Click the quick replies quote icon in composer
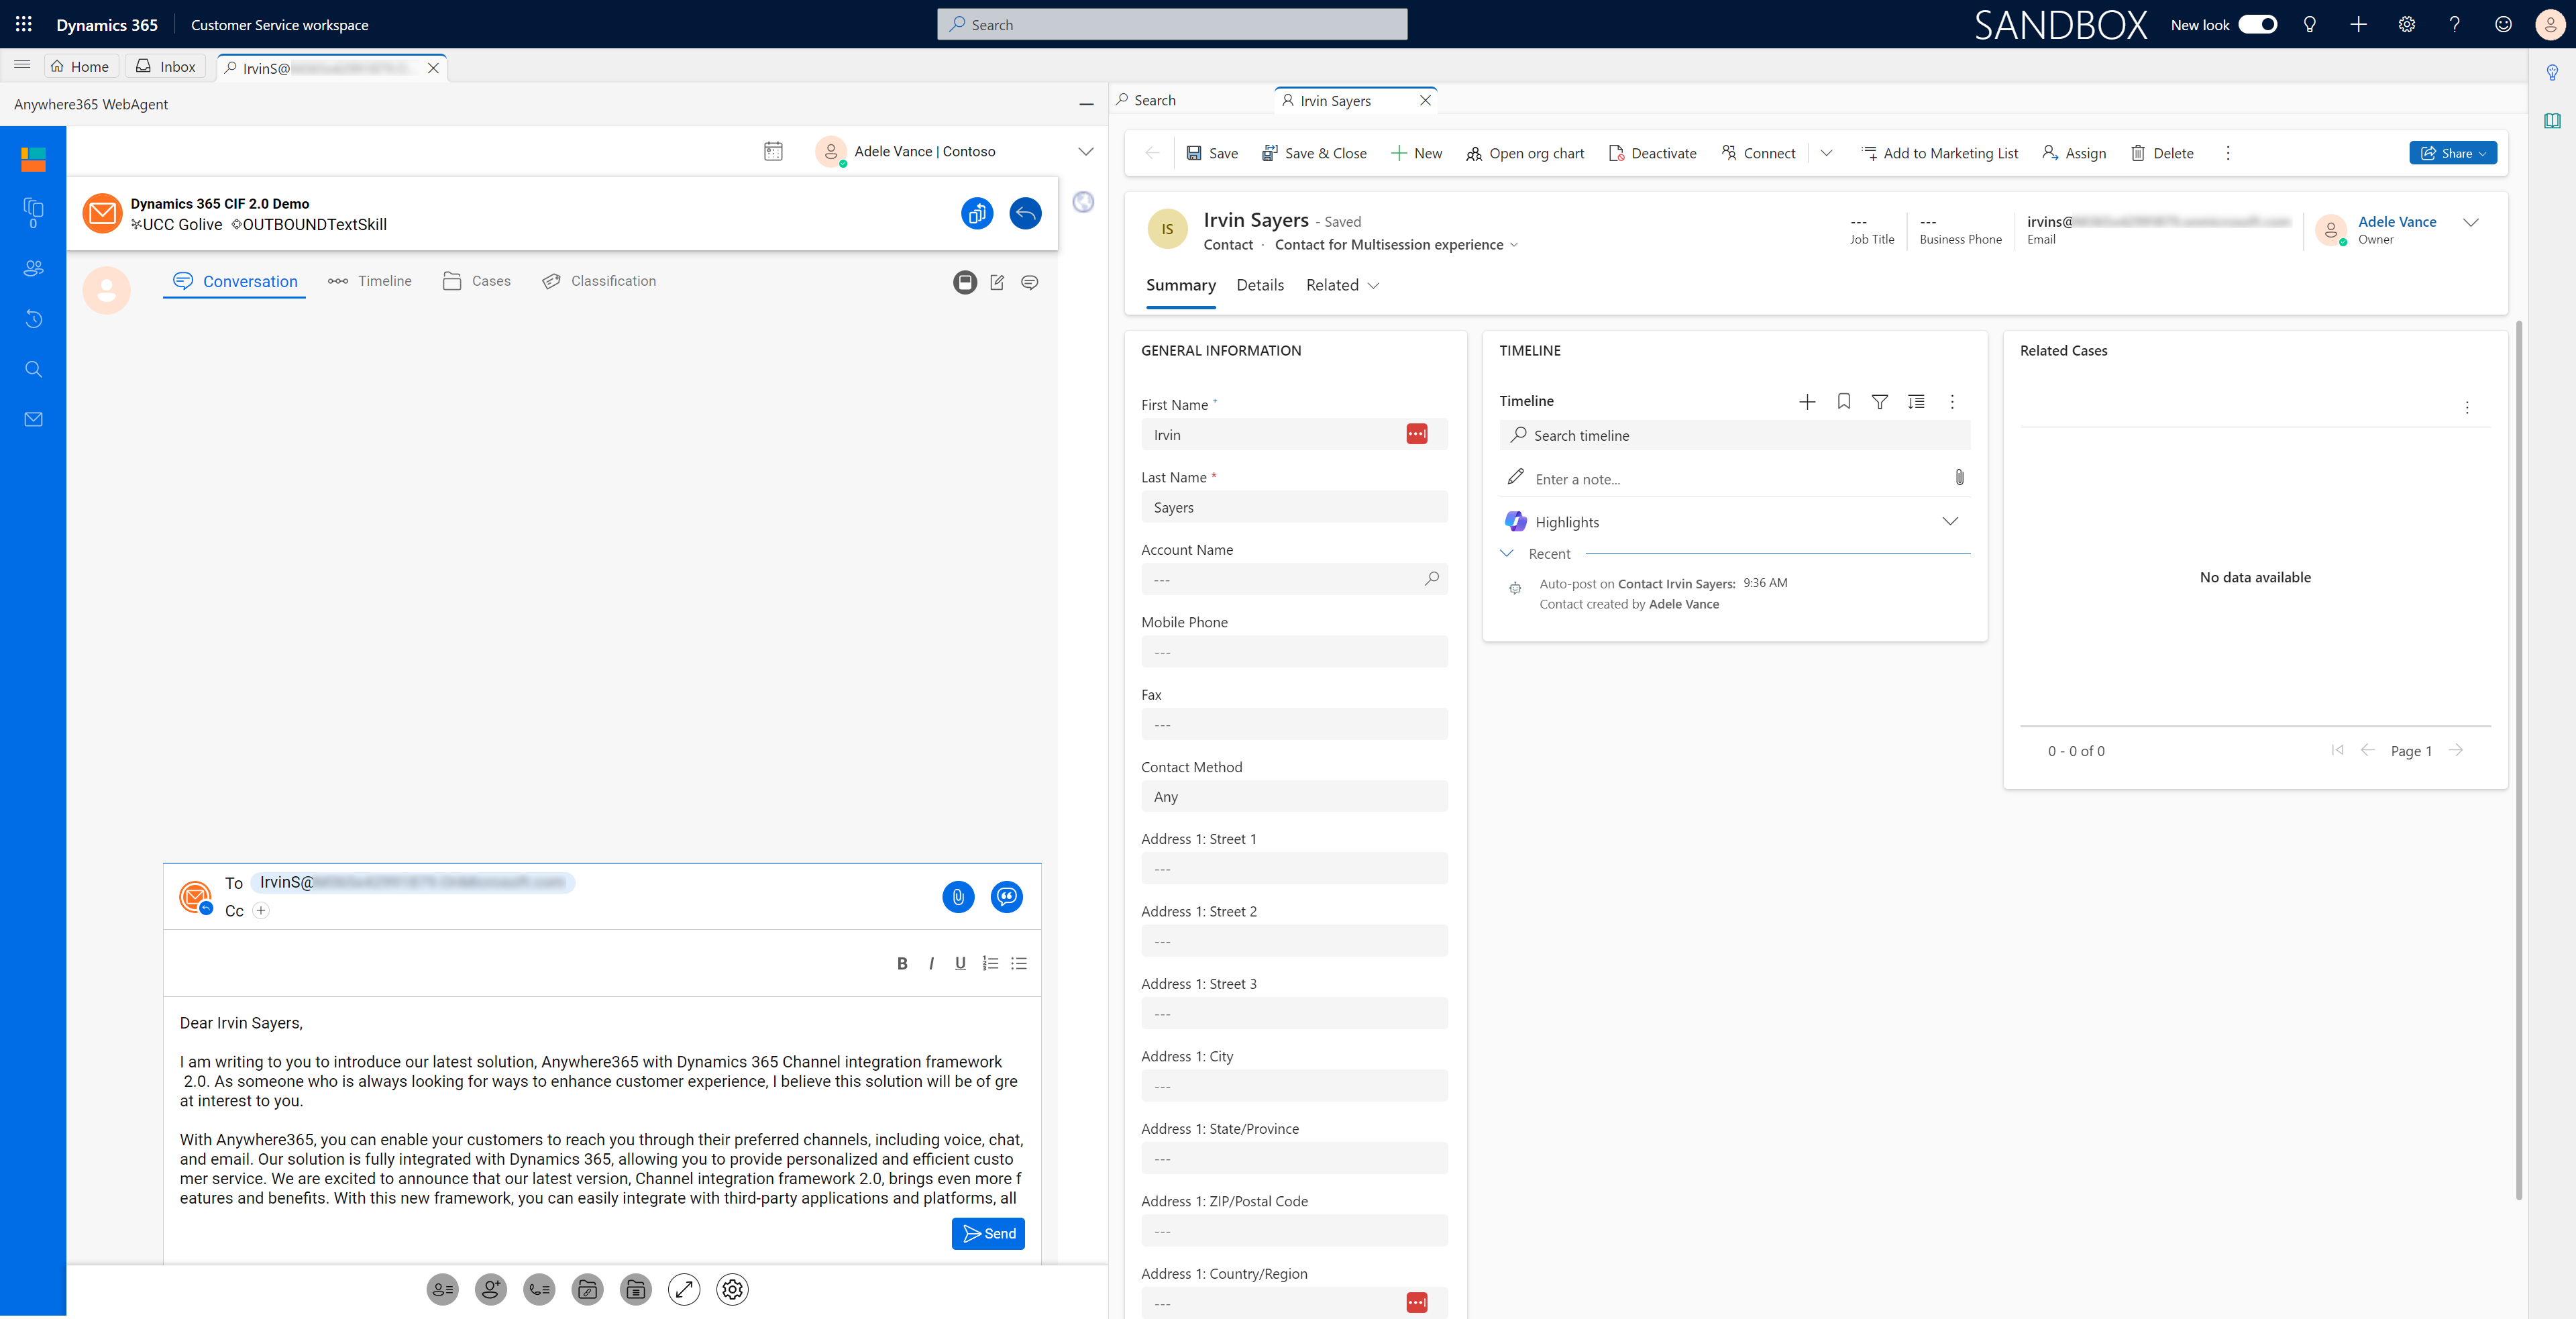Image resolution: width=2576 pixels, height=1319 pixels. 1006,897
